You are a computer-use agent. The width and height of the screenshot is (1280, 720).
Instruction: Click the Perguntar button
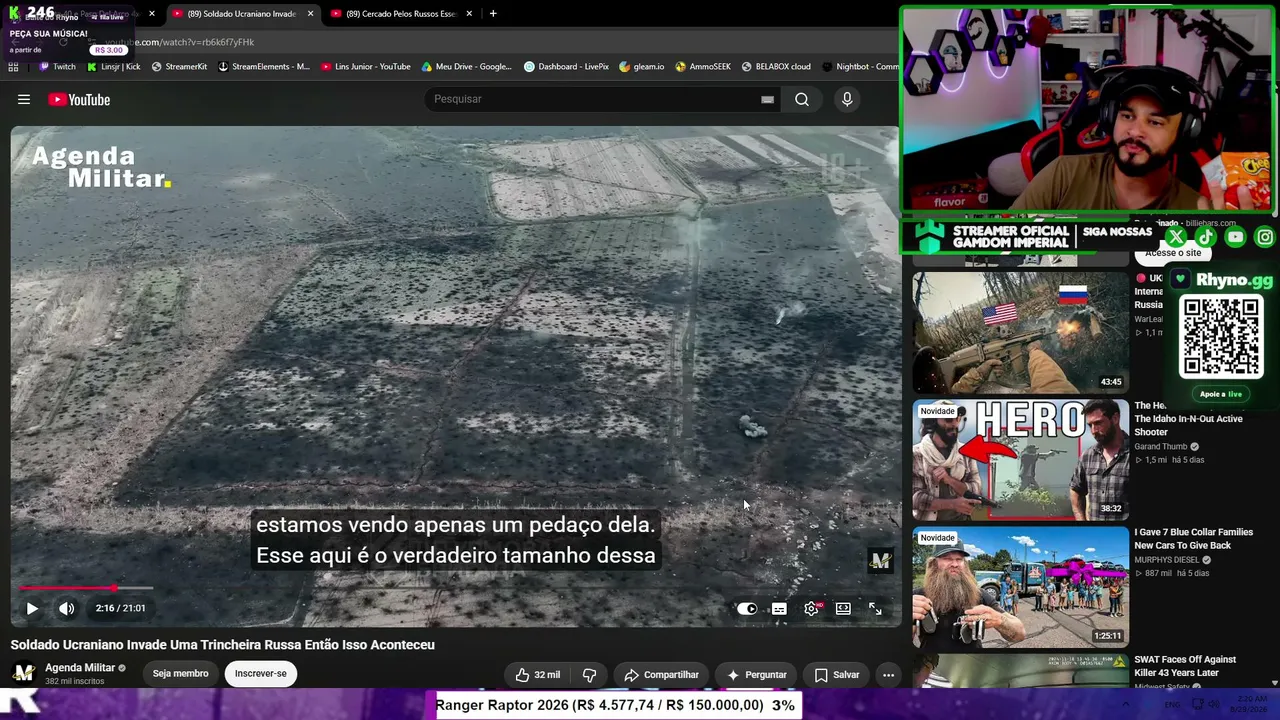756,675
